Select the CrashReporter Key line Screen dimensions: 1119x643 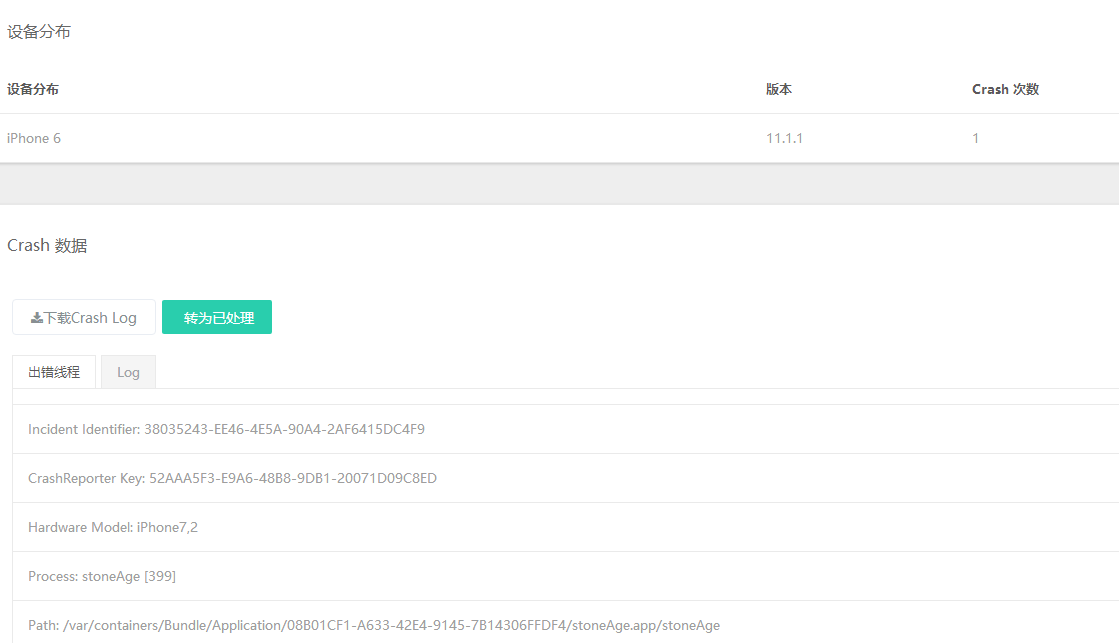232,478
